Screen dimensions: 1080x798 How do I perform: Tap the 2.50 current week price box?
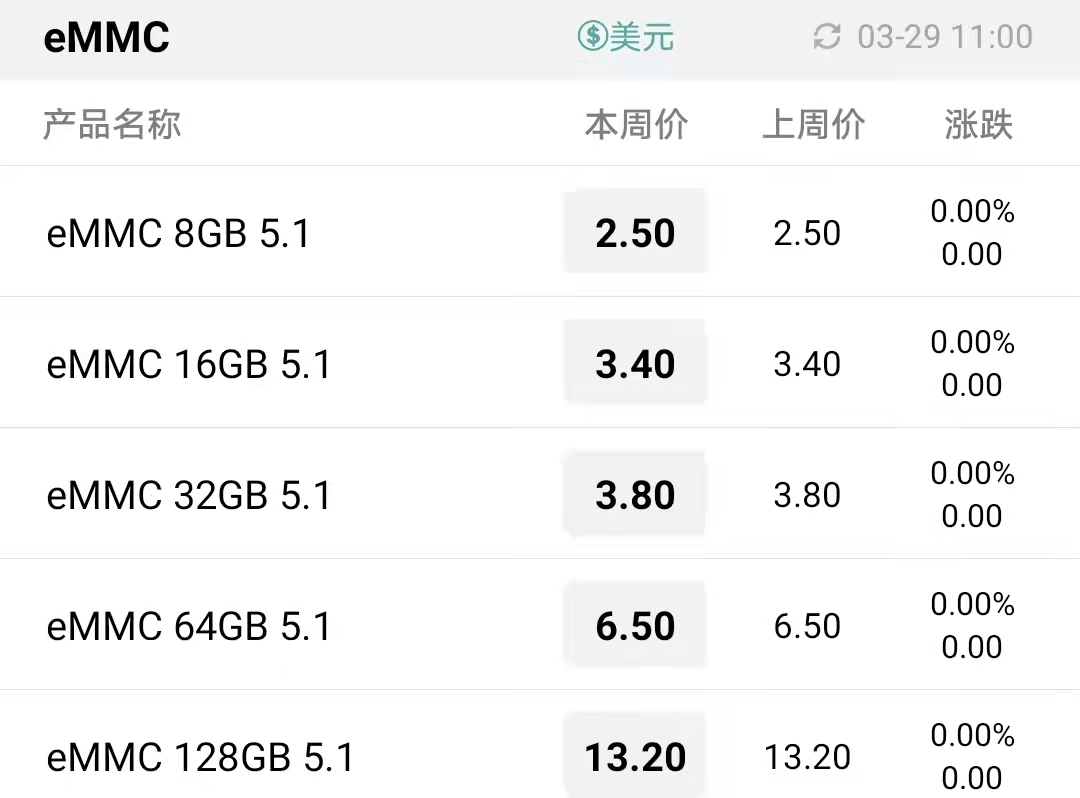635,232
